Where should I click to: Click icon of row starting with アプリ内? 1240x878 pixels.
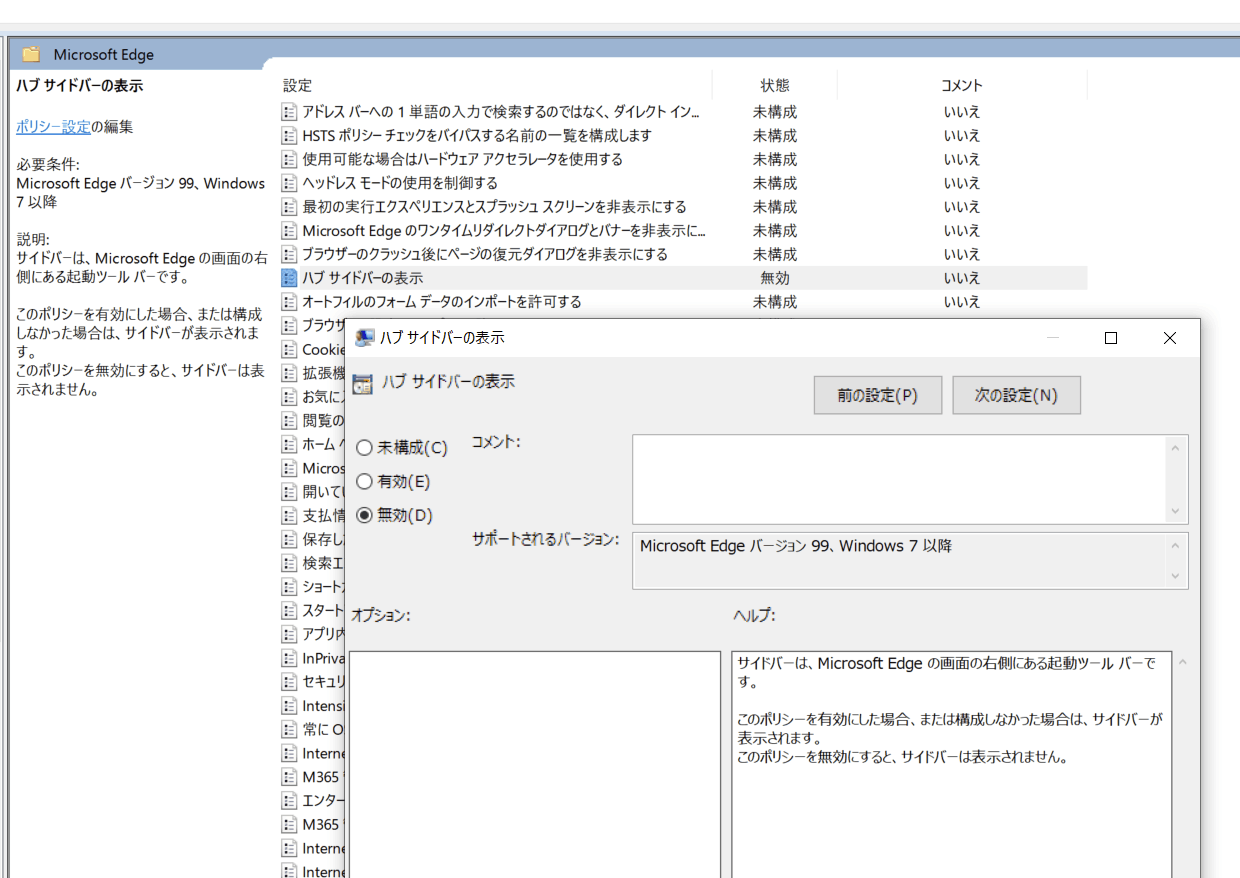click(x=290, y=634)
